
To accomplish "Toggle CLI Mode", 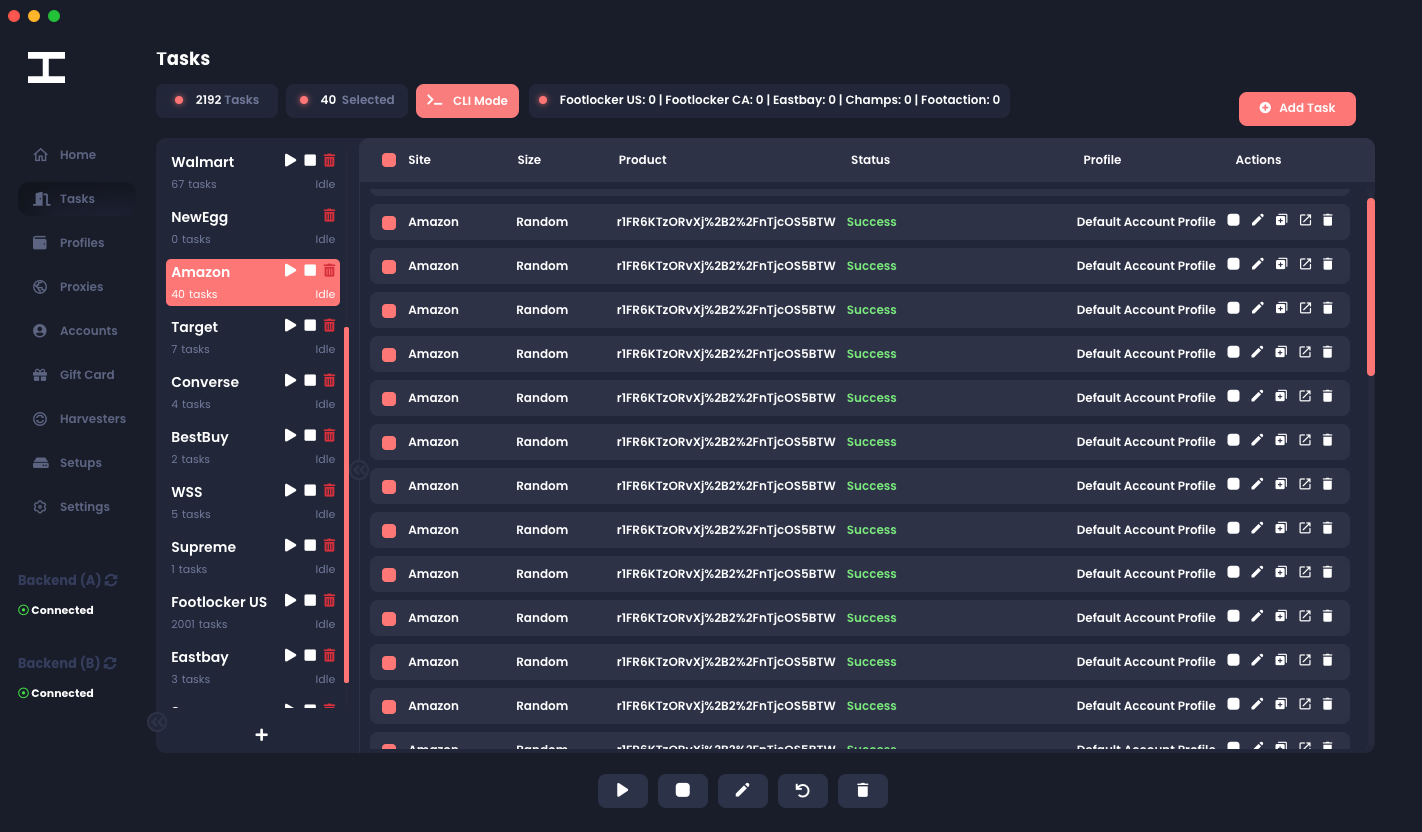I will (467, 101).
